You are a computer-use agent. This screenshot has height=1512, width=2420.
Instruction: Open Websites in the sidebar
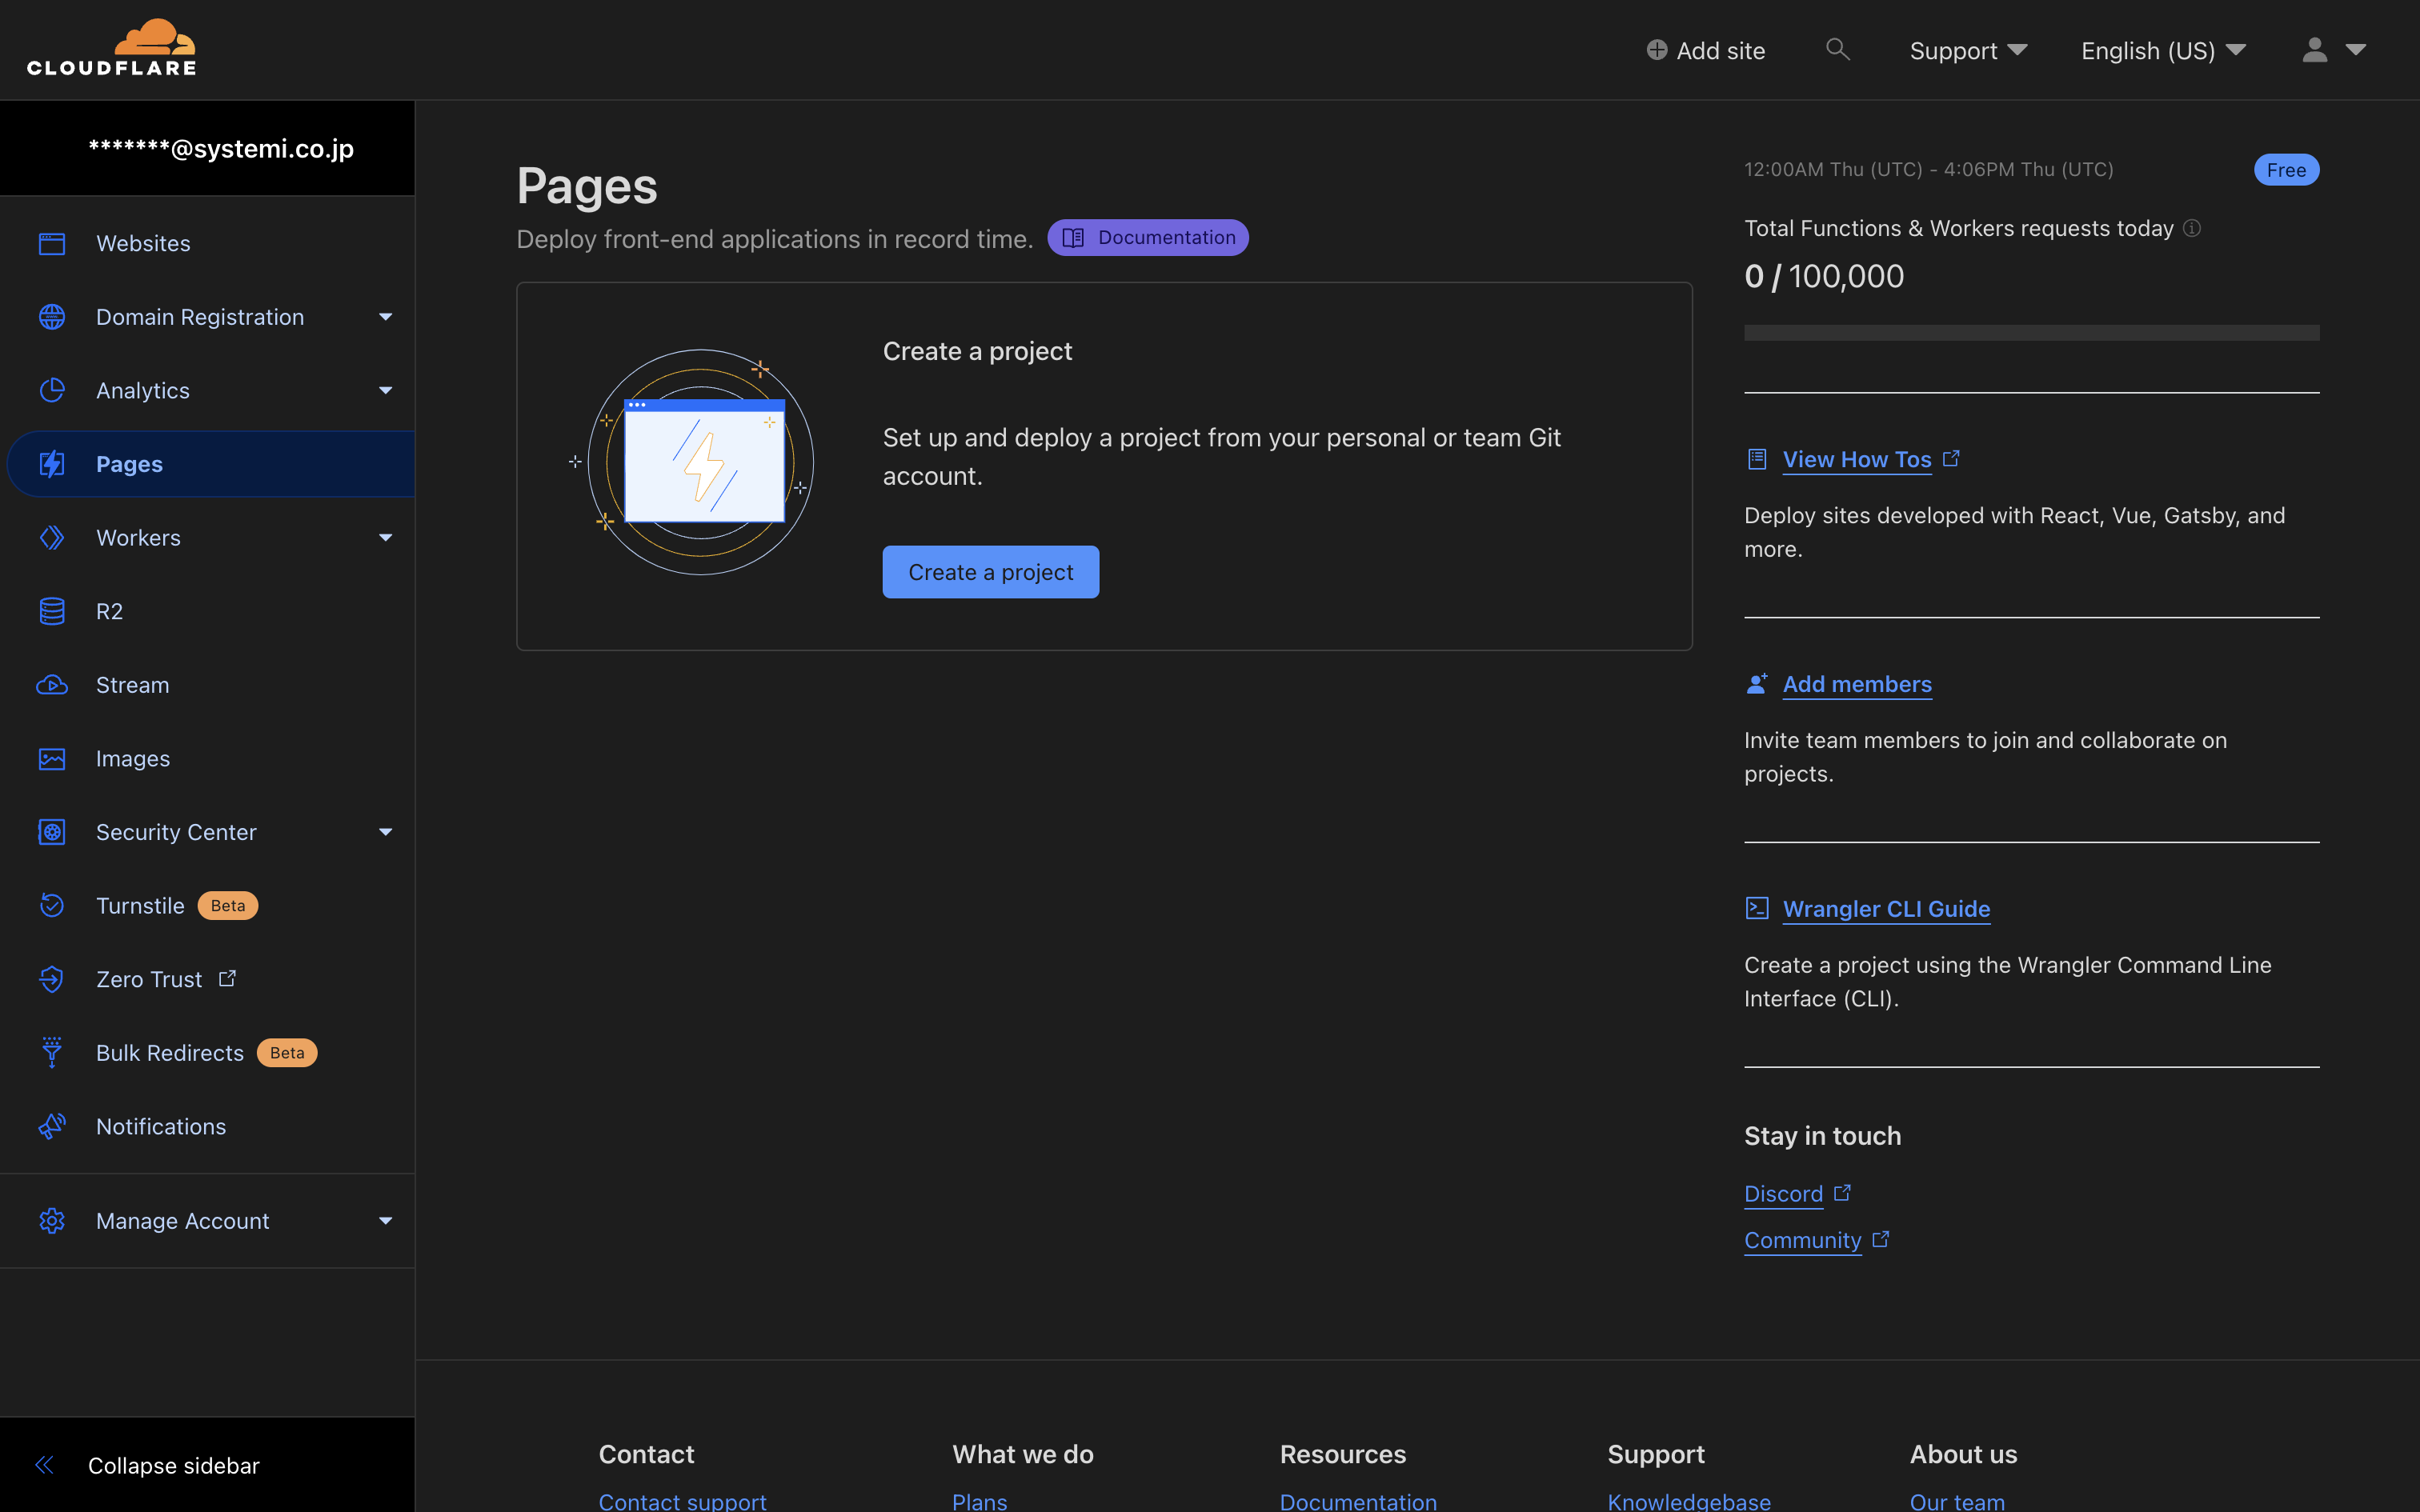pos(208,243)
